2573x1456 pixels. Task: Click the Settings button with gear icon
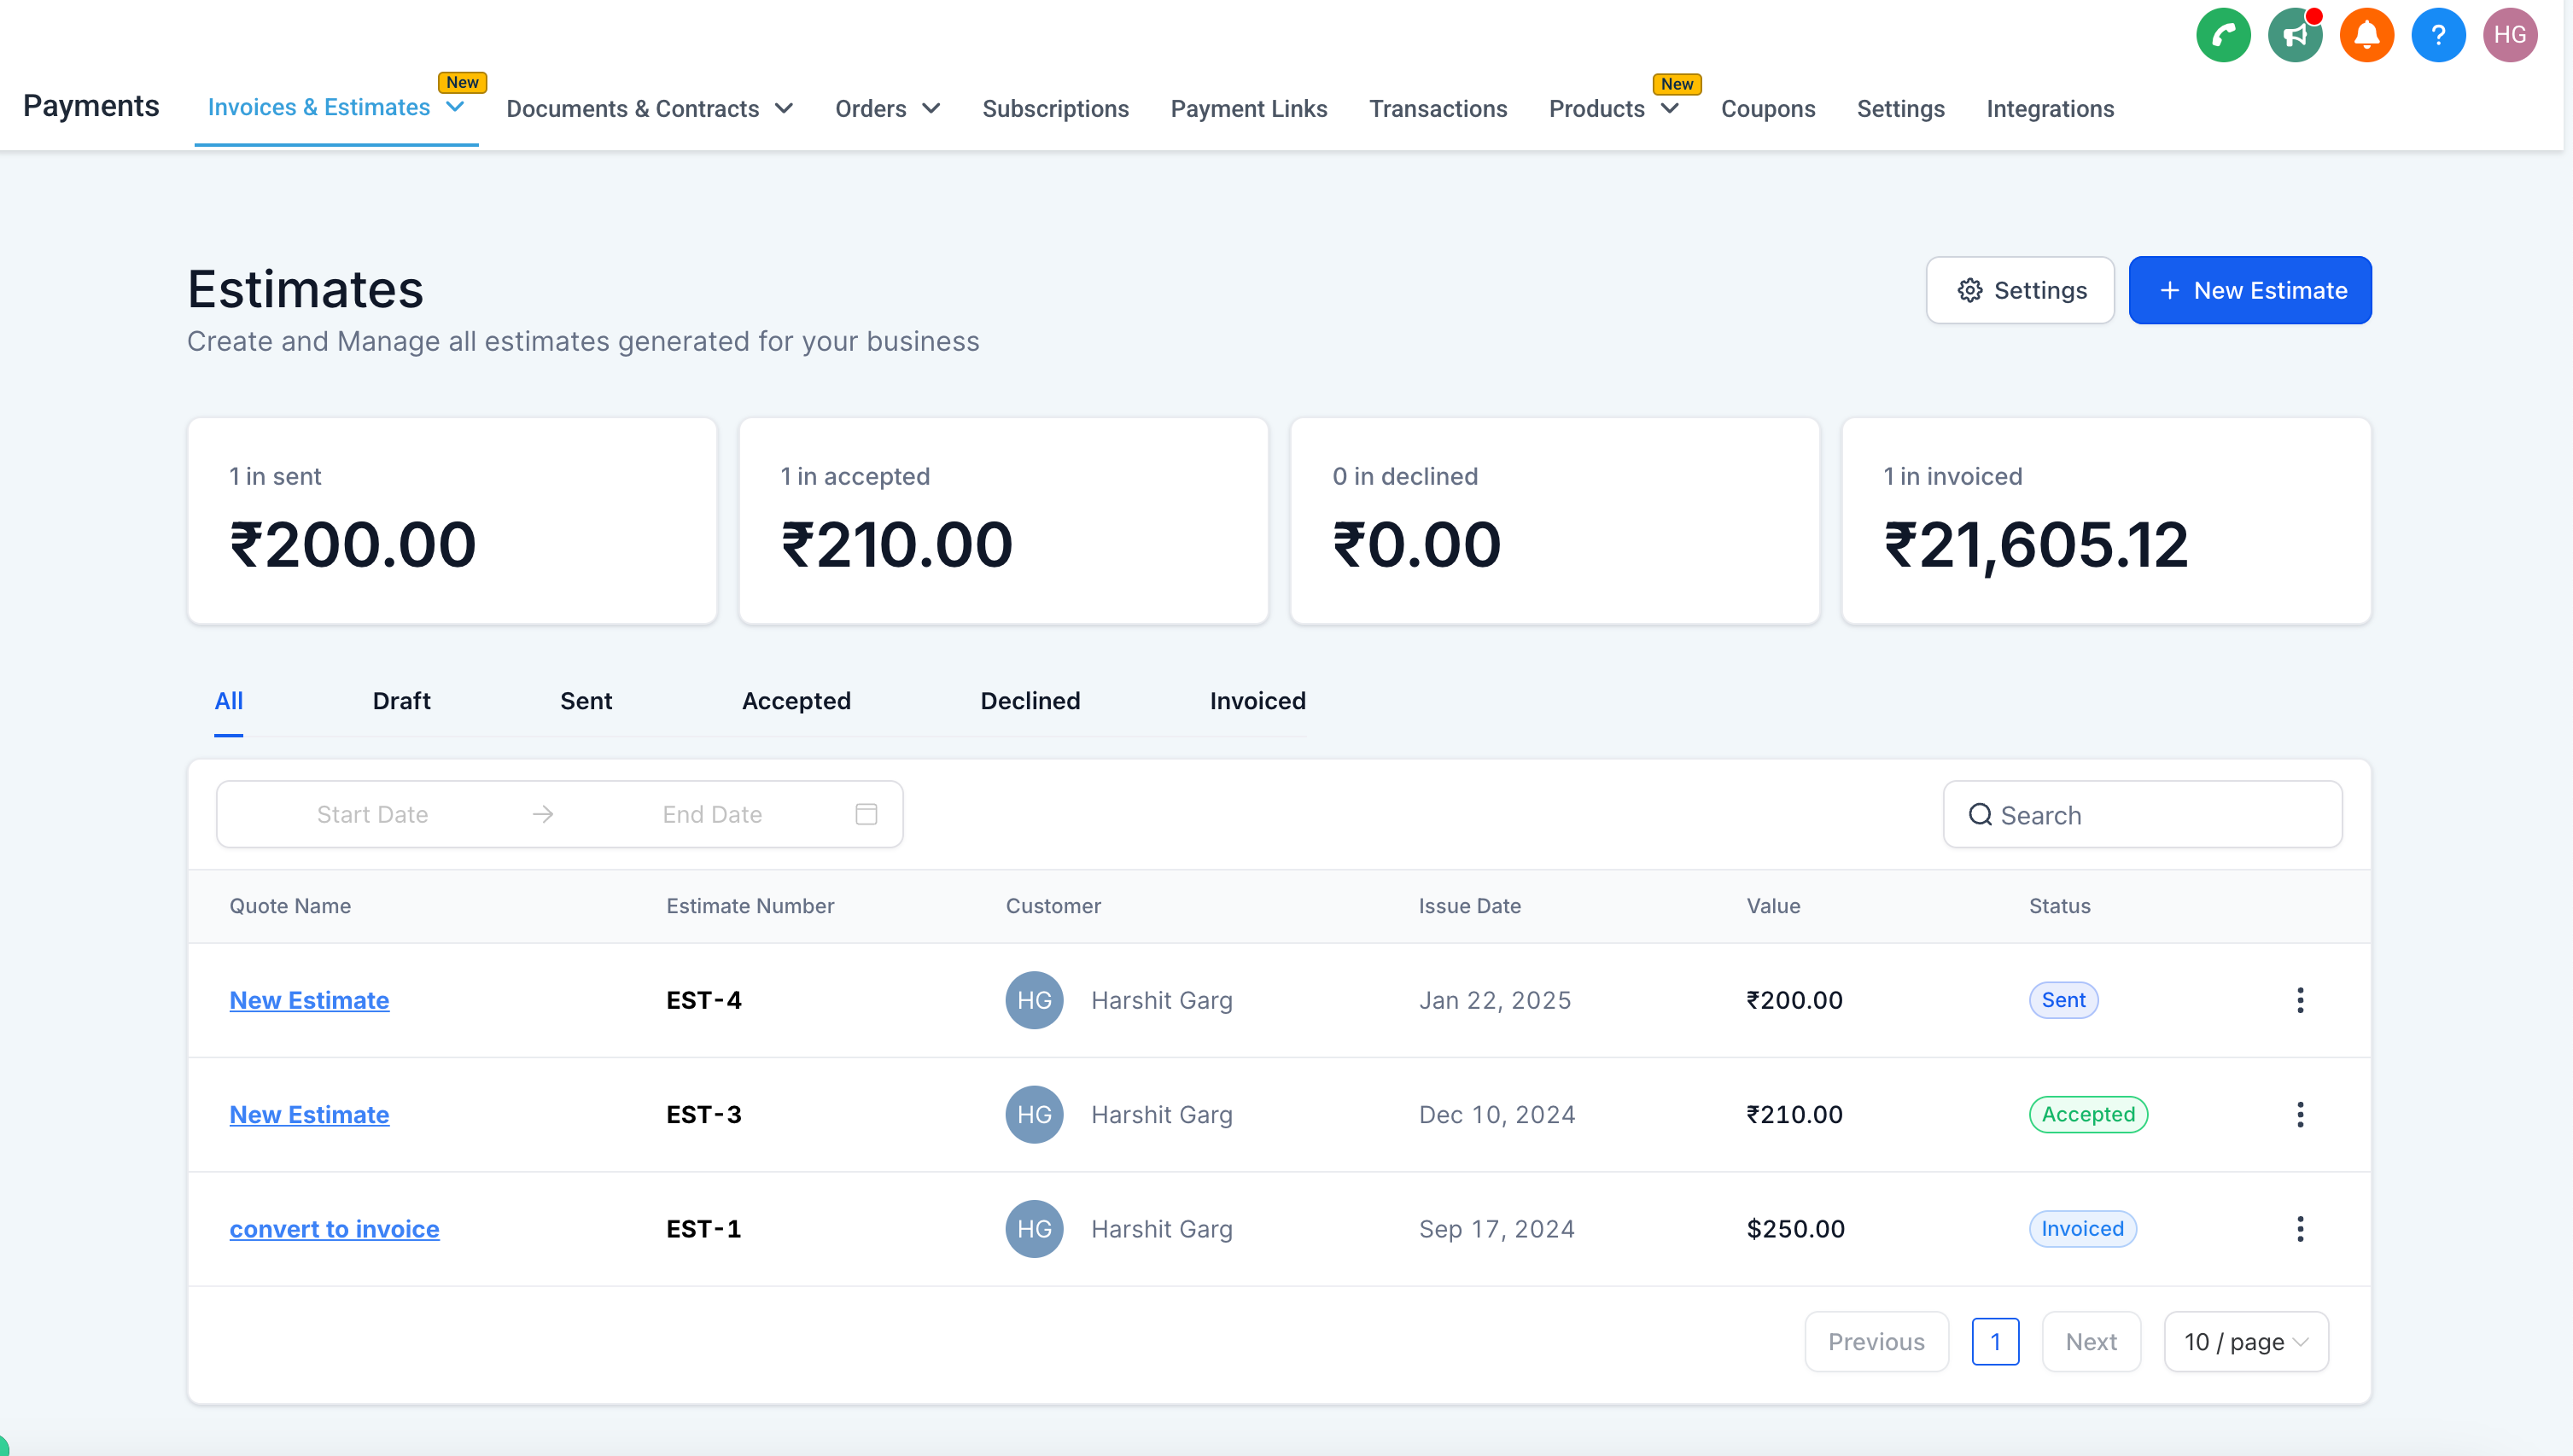(2019, 290)
